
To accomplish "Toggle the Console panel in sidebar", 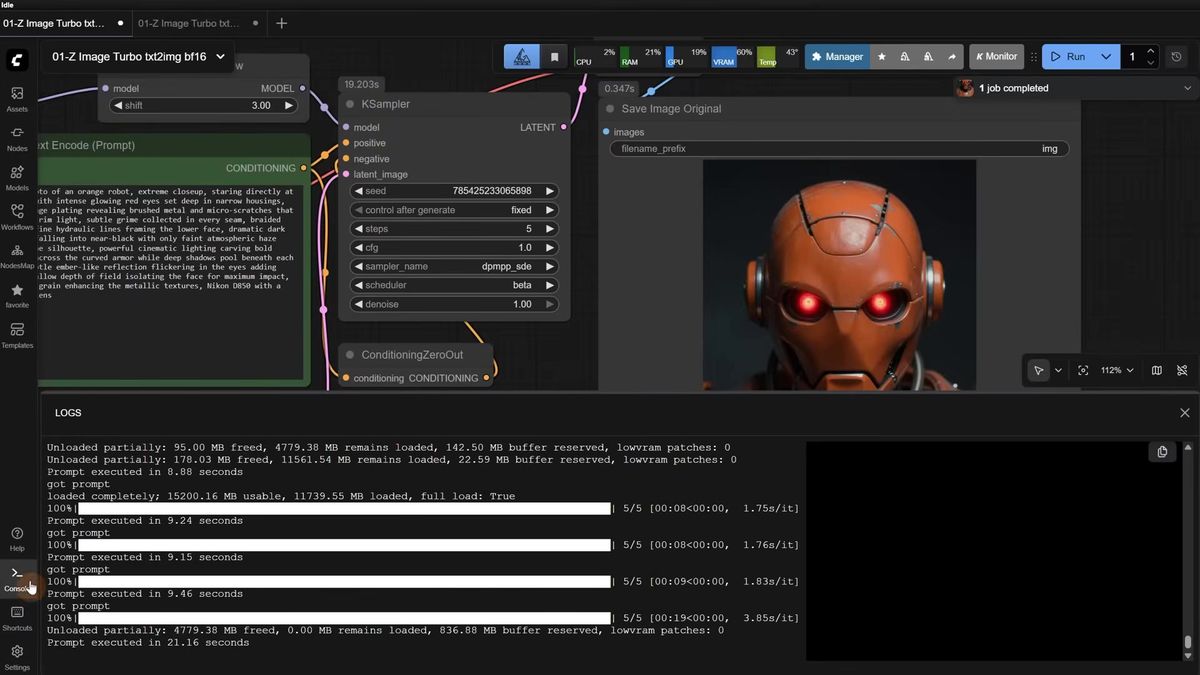I will (x=17, y=578).
